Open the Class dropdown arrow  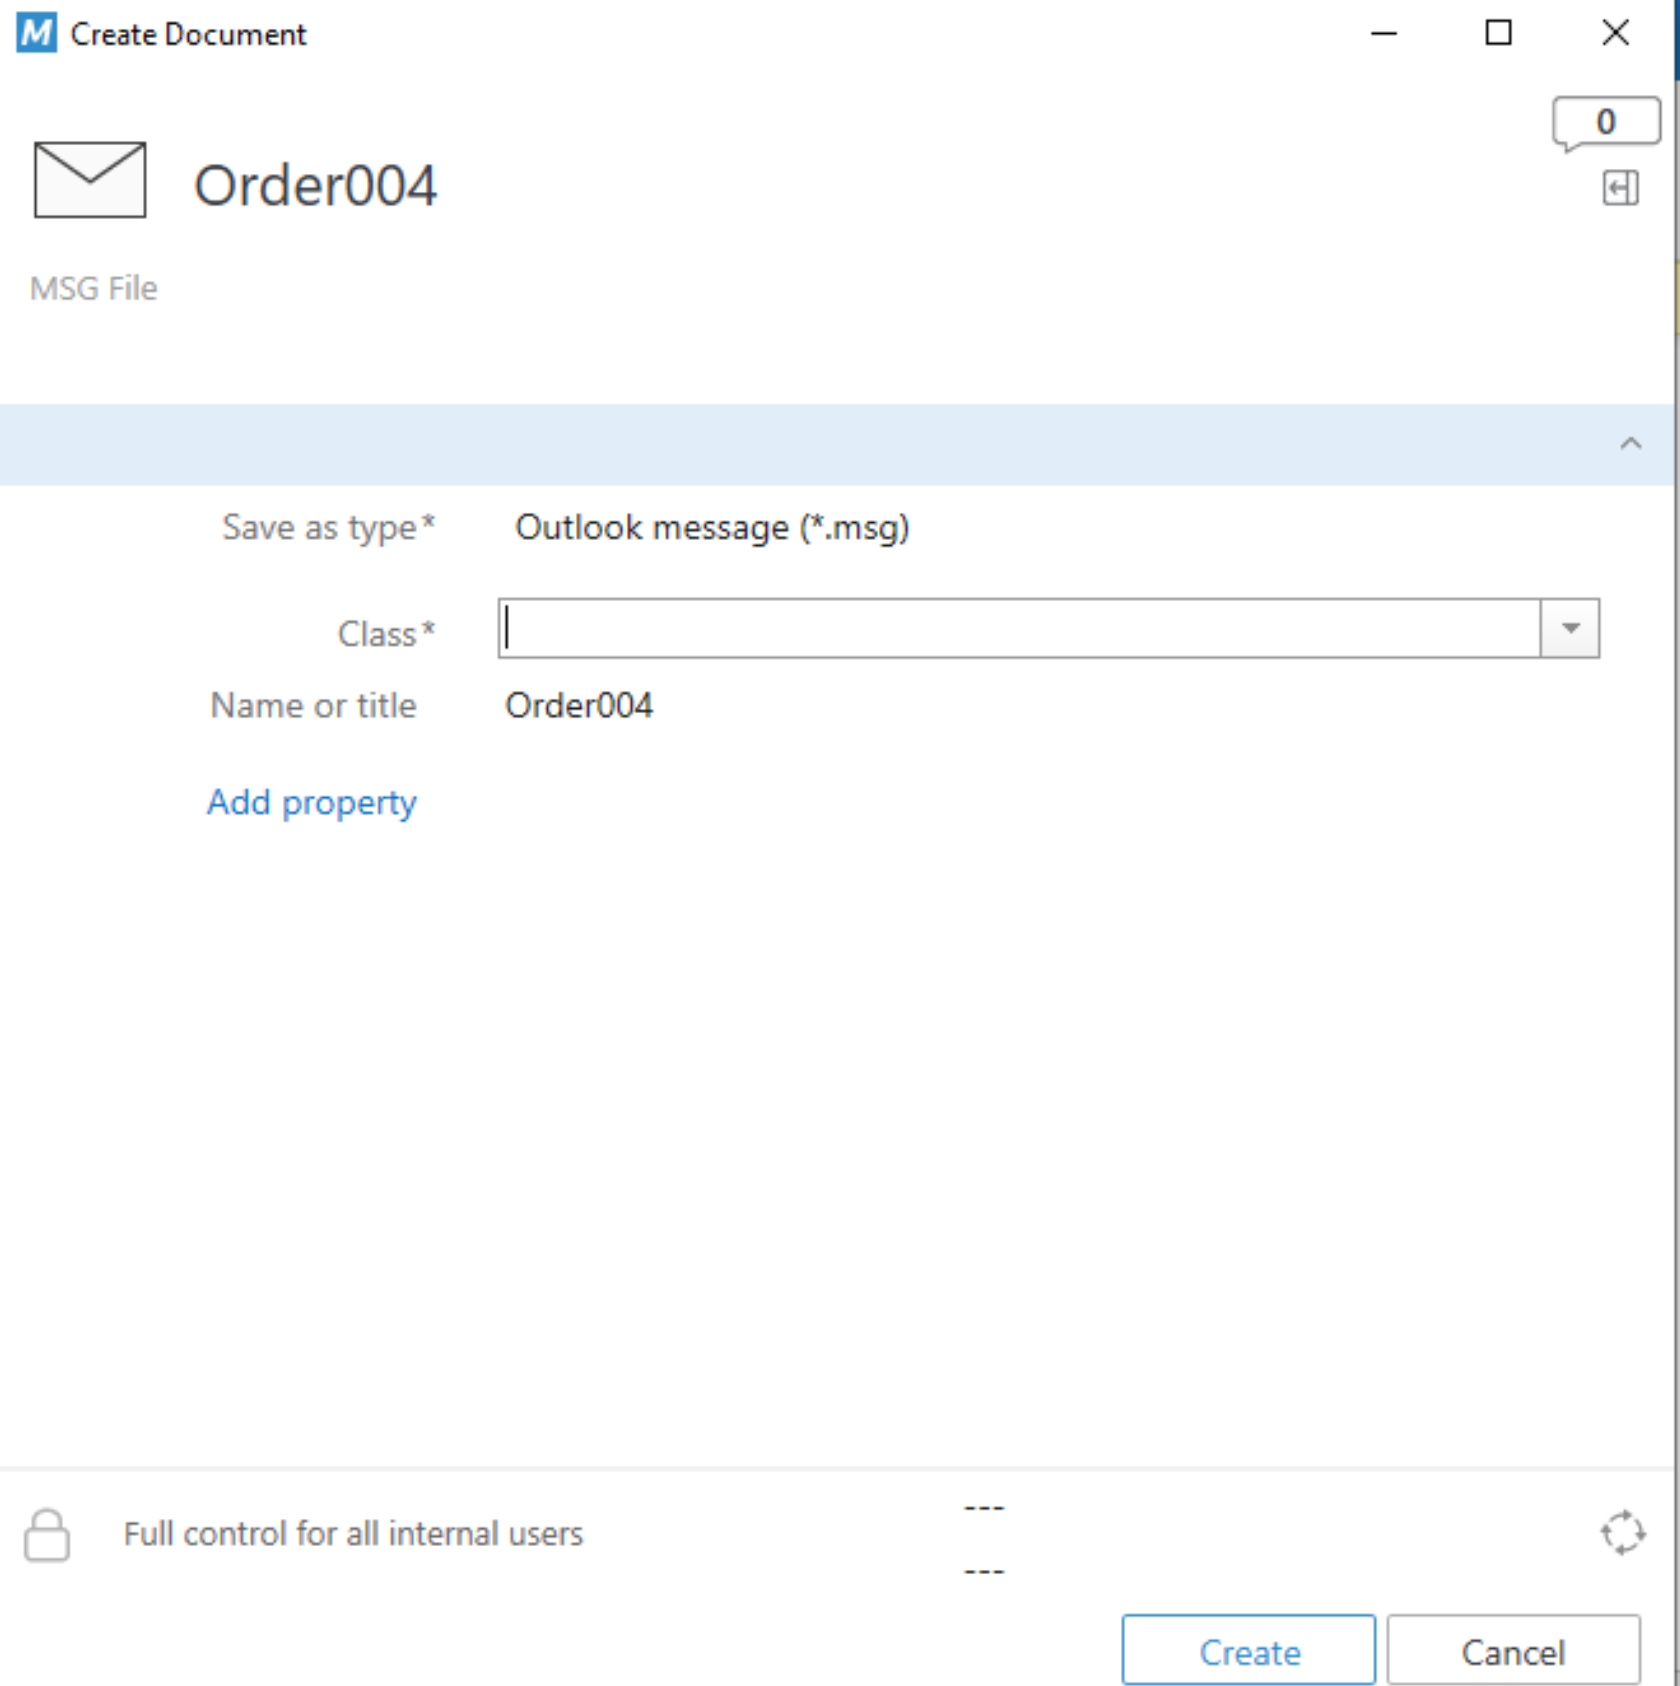[x=1570, y=628]
